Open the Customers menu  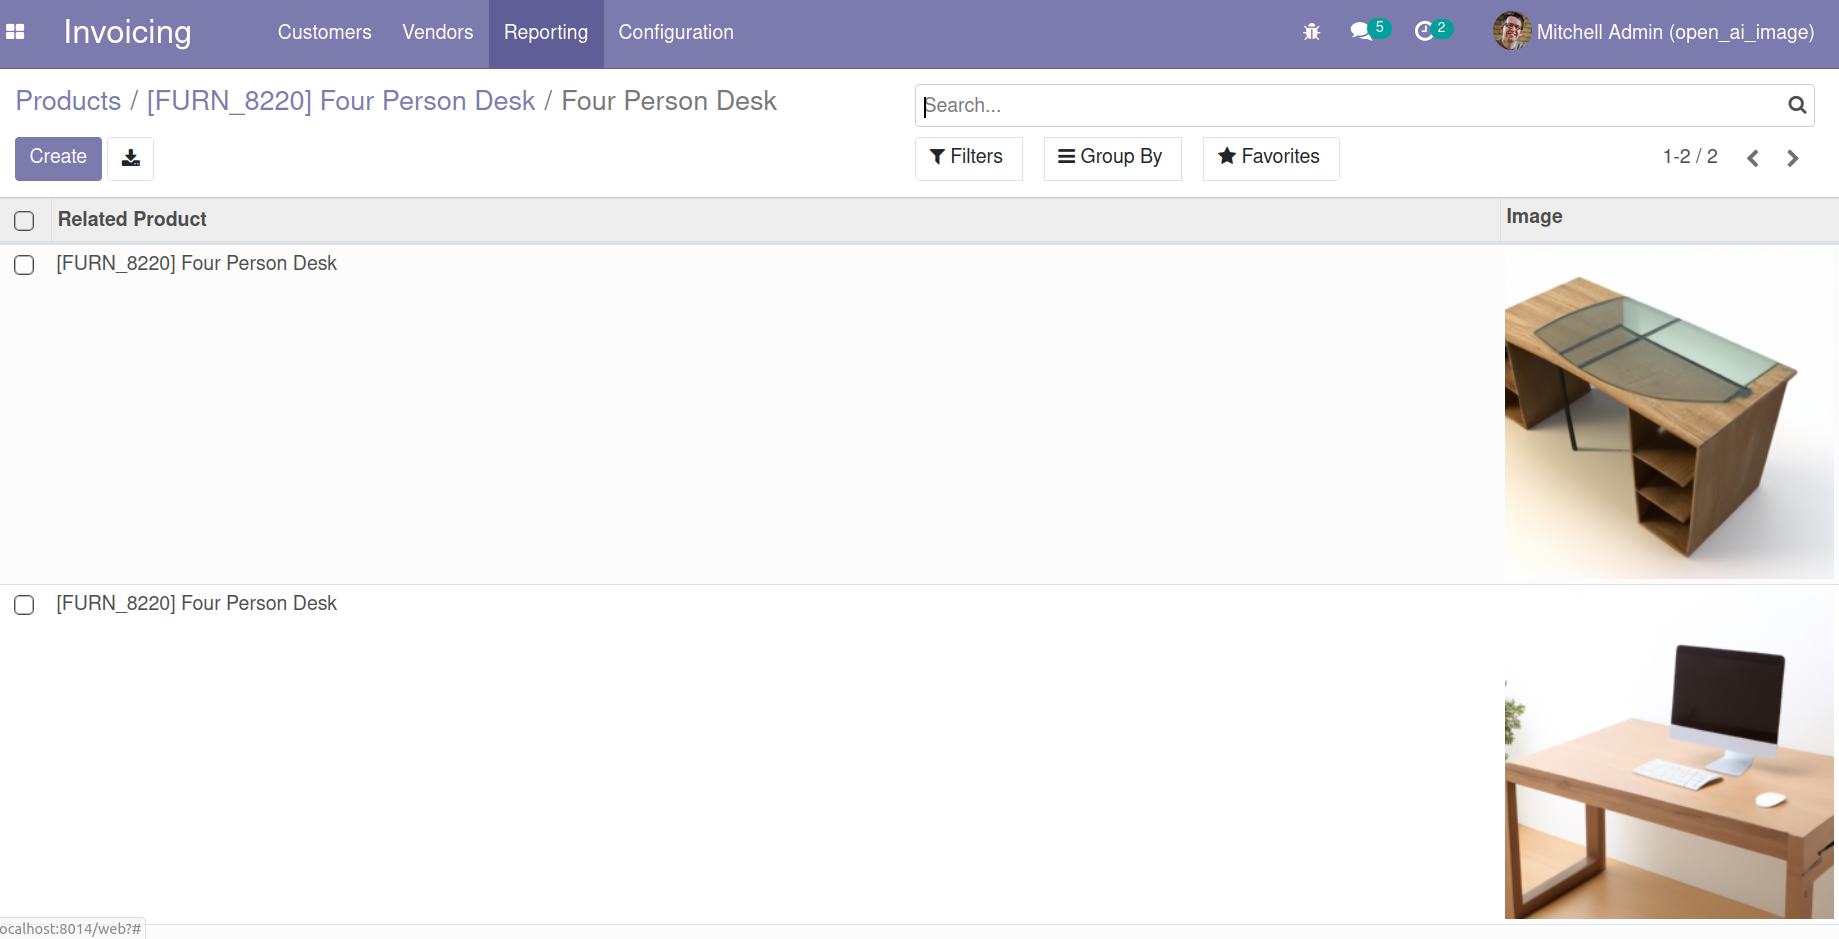(324, 32)
